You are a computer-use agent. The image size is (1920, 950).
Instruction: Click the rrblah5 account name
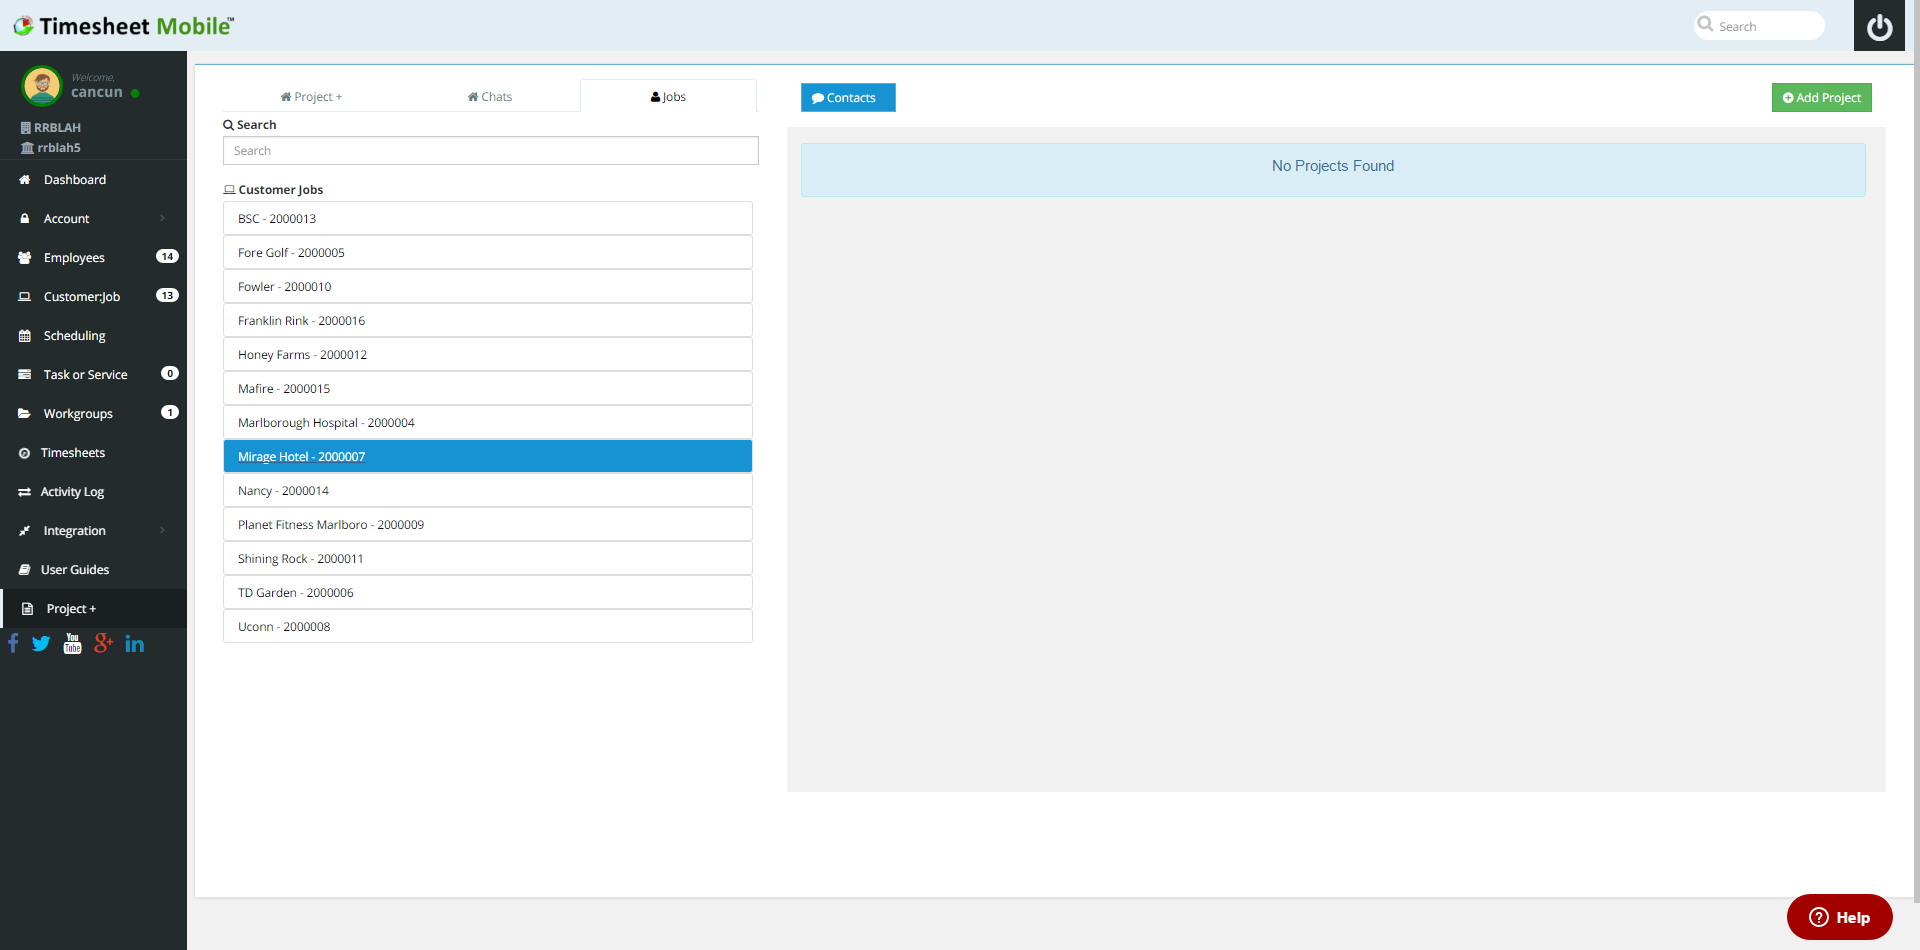click(59, 148)
